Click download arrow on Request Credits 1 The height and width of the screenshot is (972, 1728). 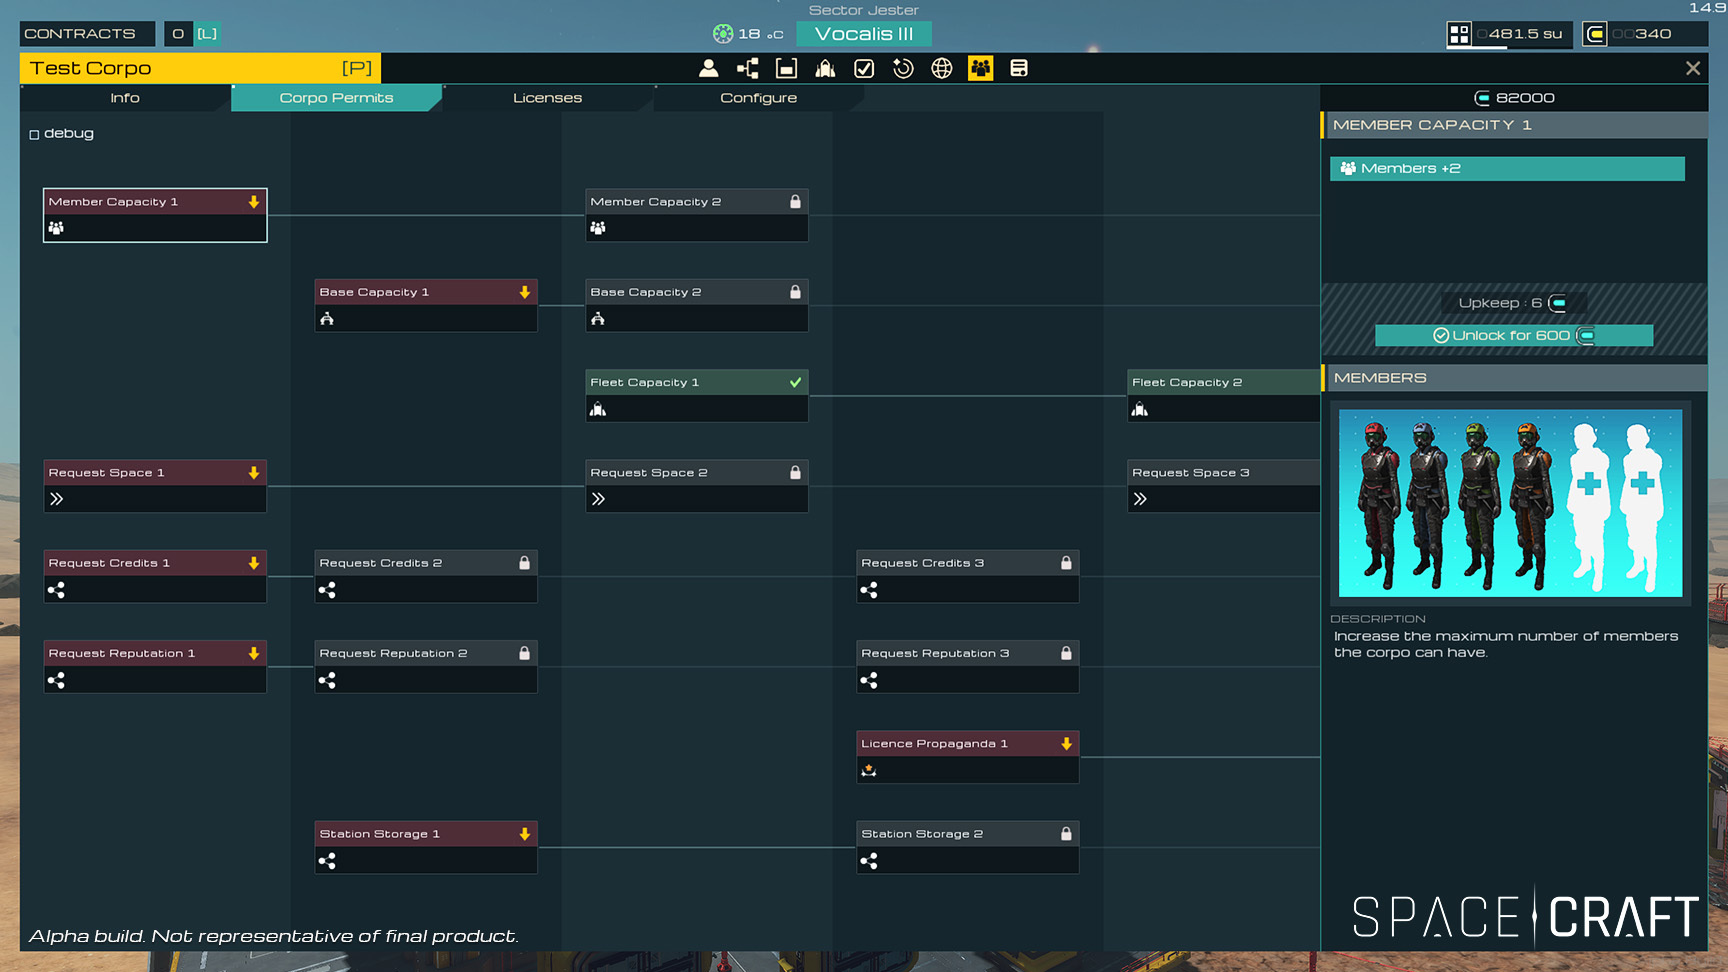pos(254,563)
